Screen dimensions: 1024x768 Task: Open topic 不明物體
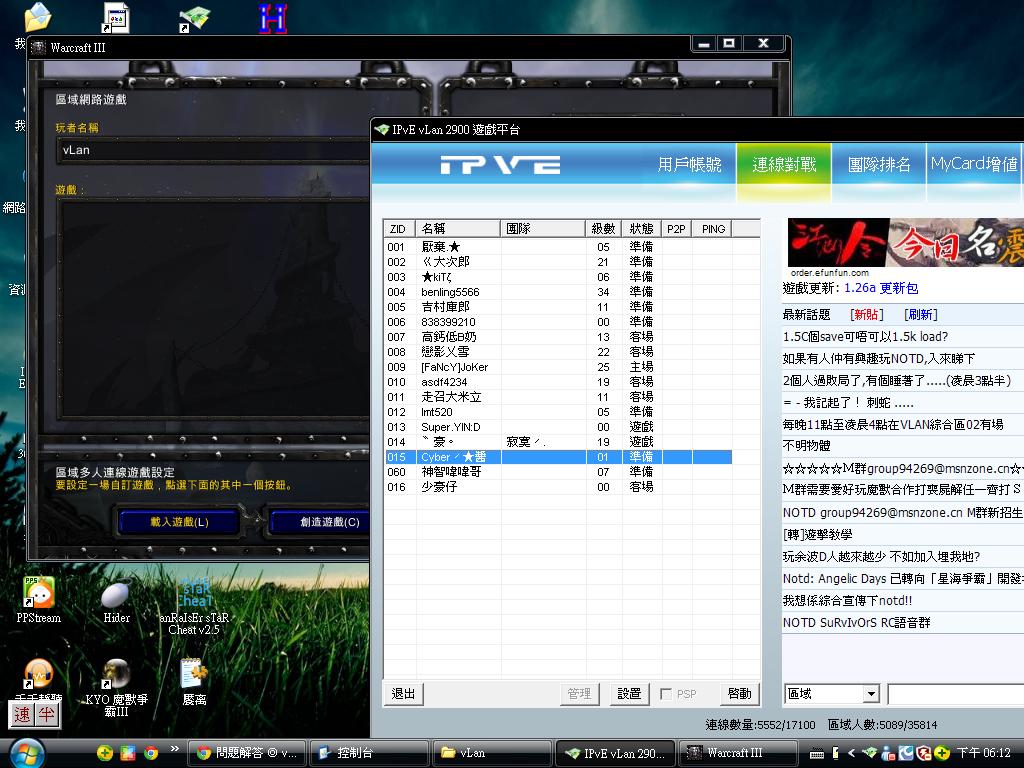click(x=807, y=446)
